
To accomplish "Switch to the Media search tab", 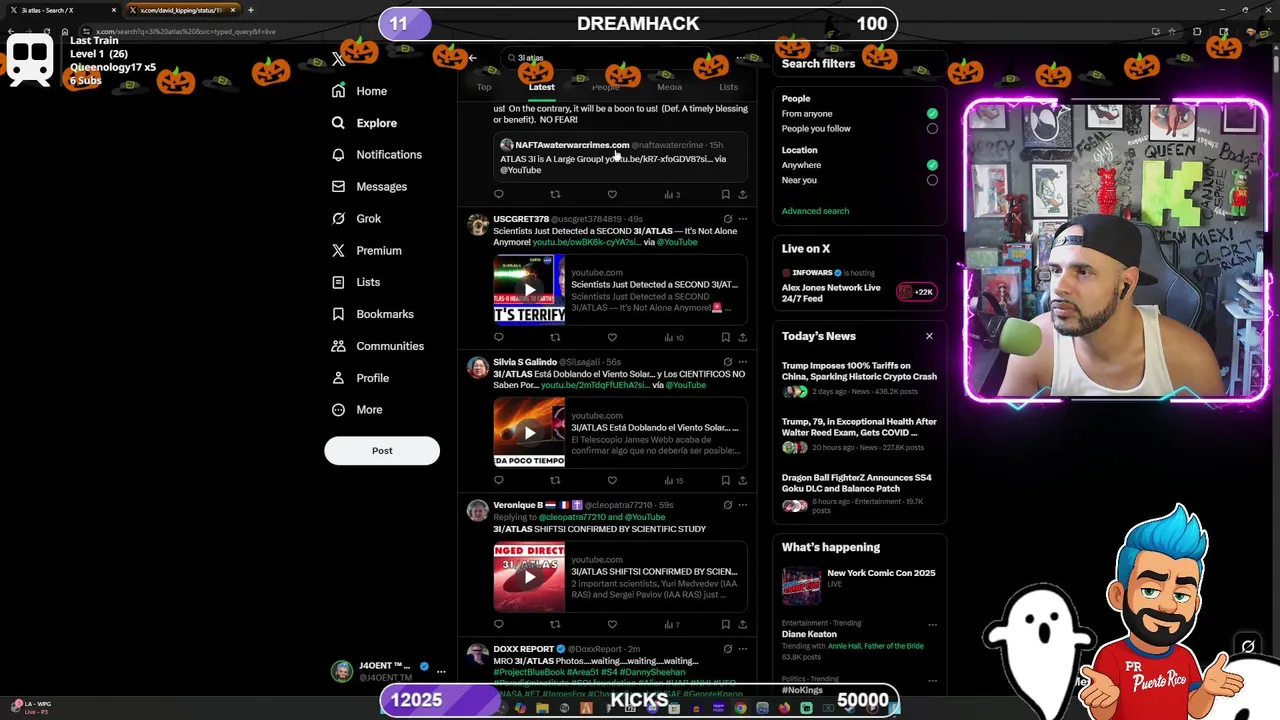I will tap(669, 87).
